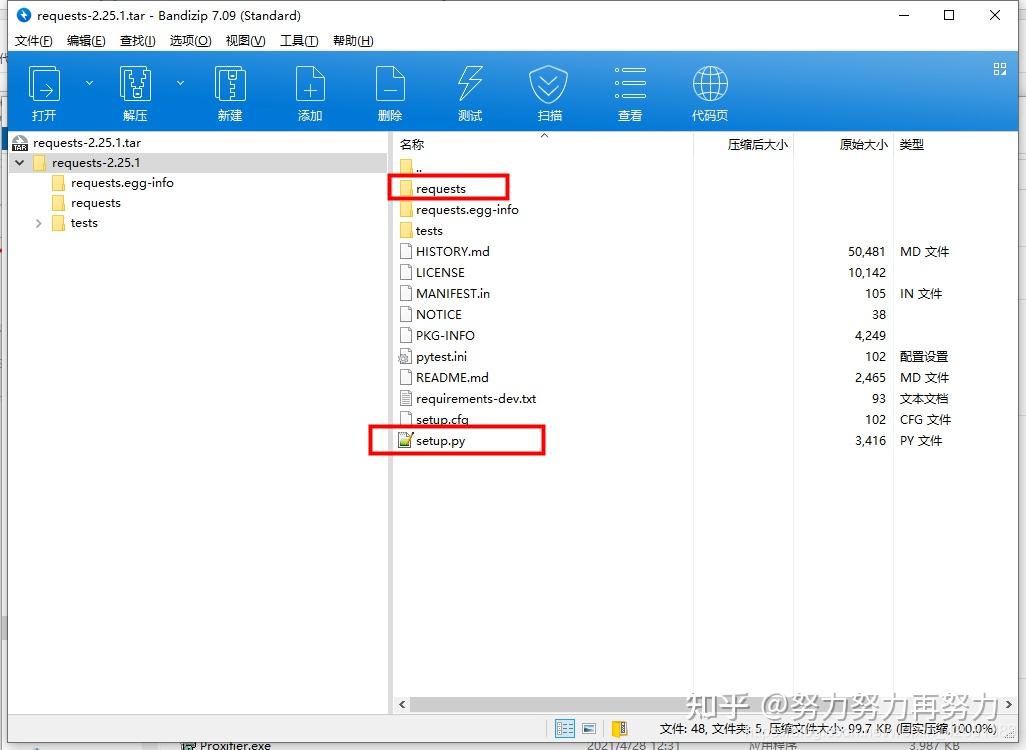Open the 选项(O) menu
Screen dimensions: 1026x750
pos(190,41)
